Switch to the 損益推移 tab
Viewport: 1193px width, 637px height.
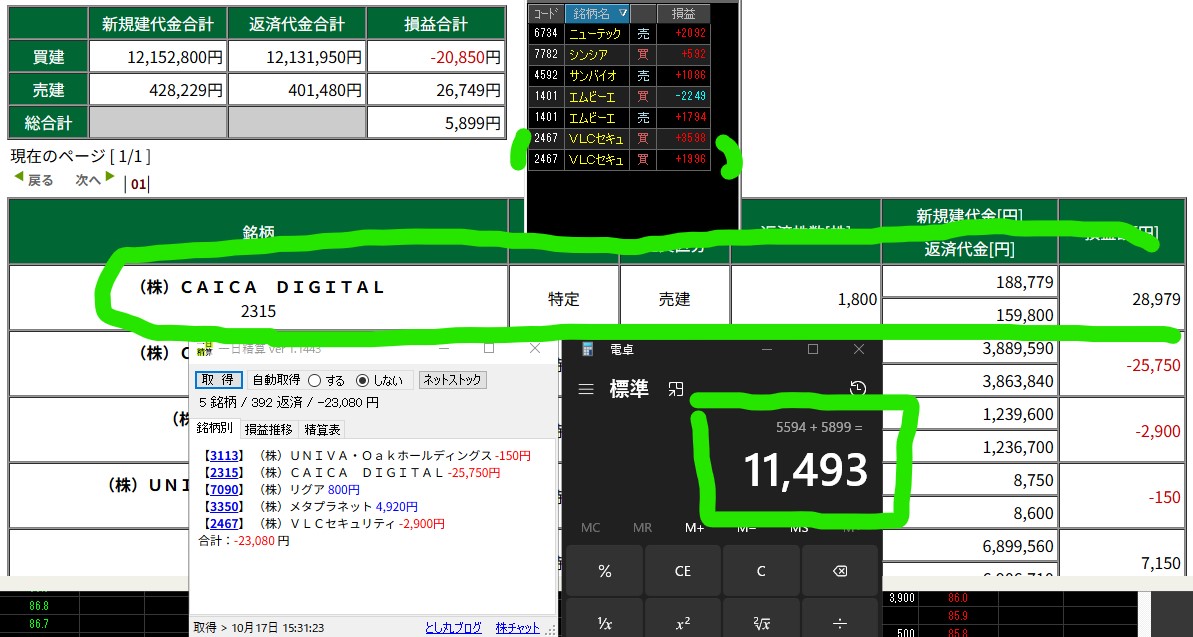click(269, 429)
